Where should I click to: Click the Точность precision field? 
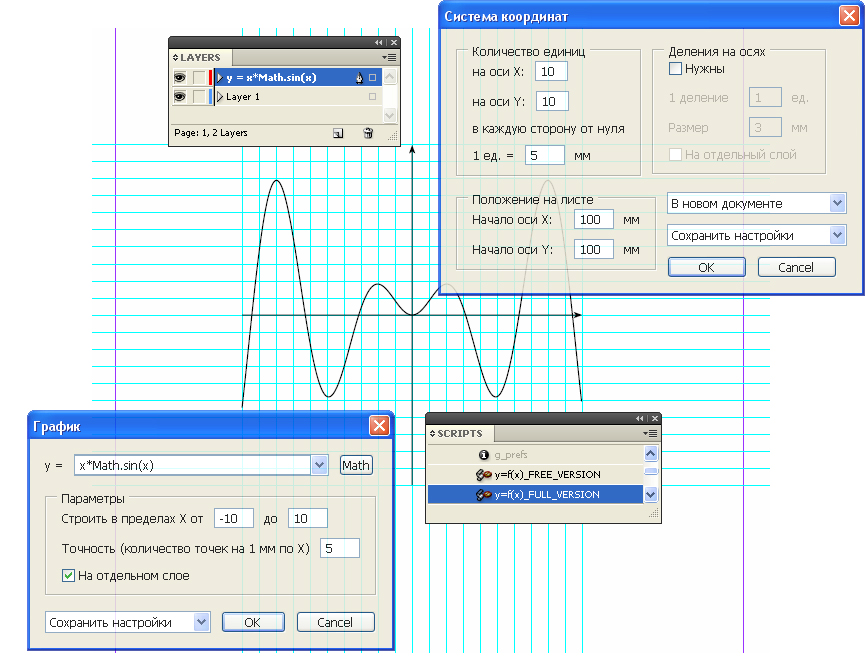340,548
